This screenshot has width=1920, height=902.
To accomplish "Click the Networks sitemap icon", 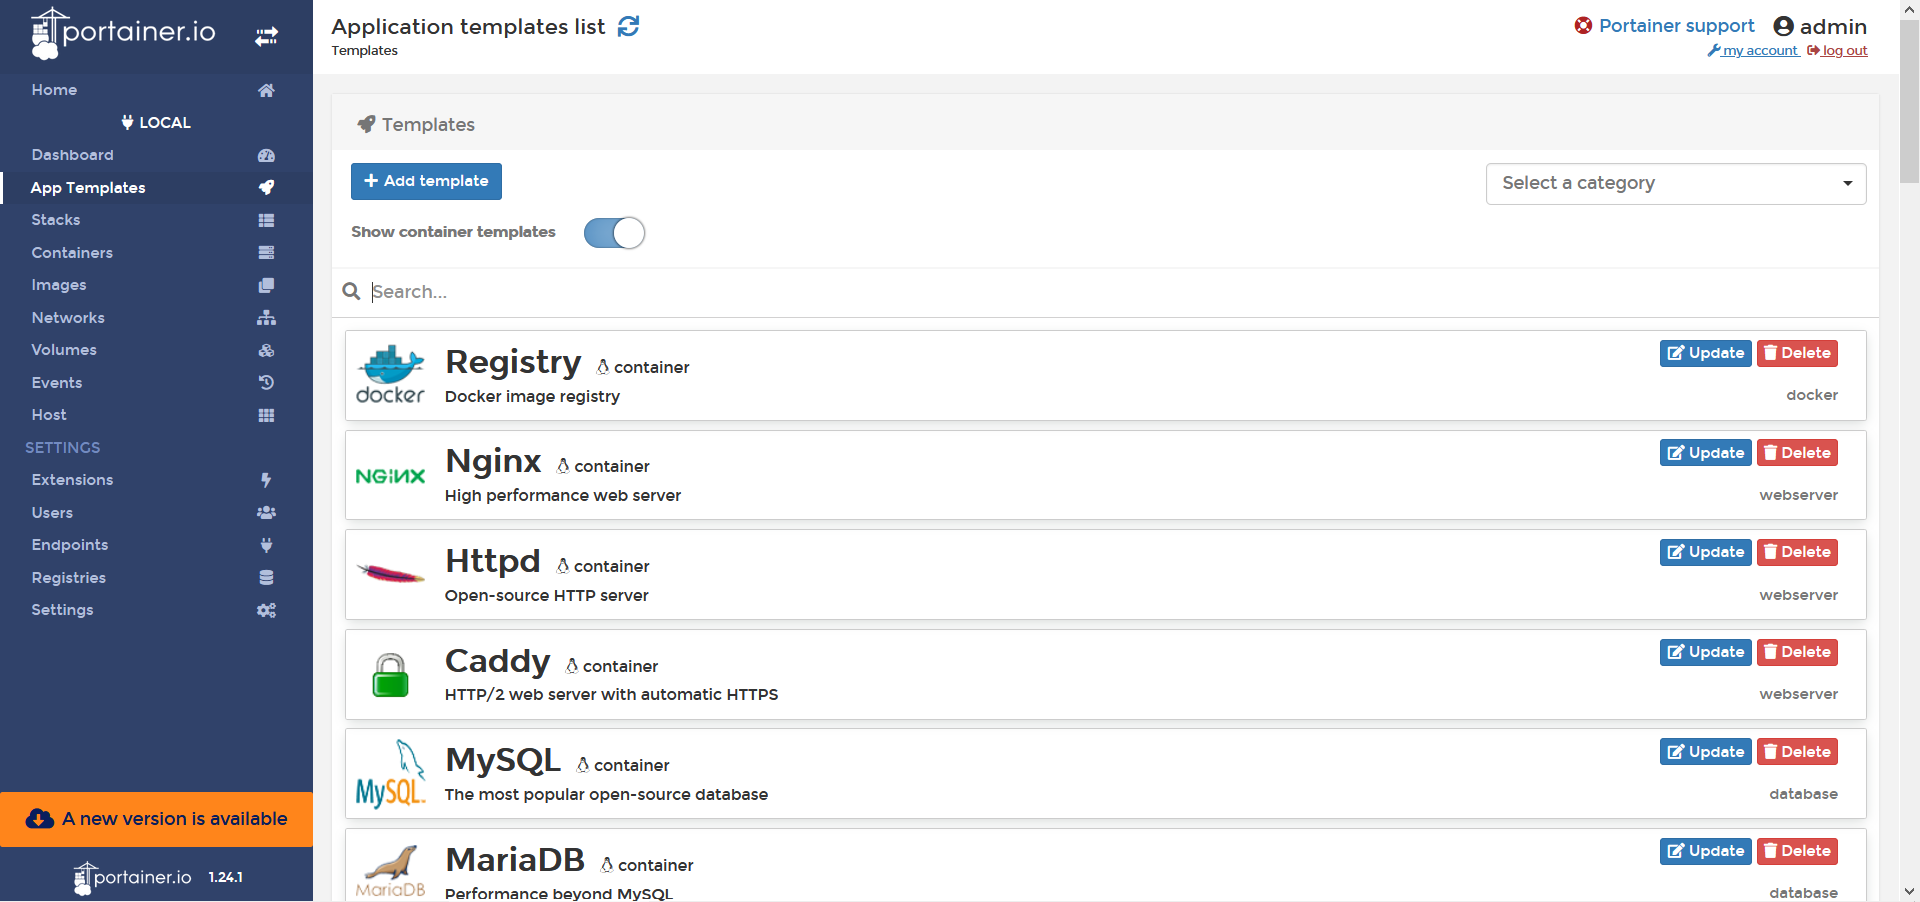I will coord(266,318).
